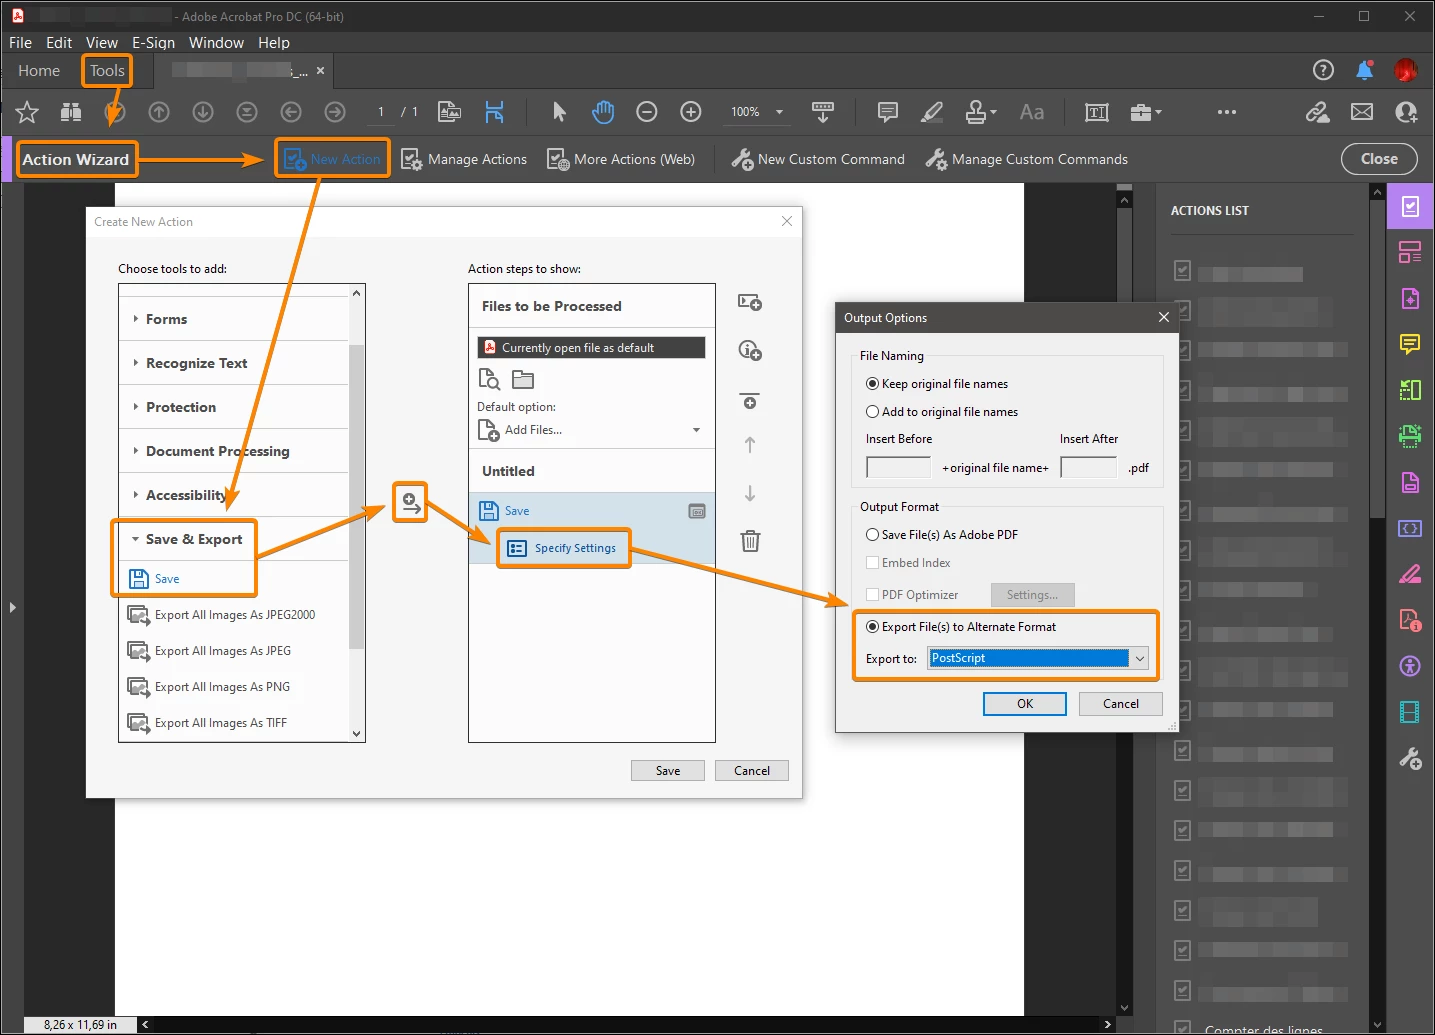Expand the Protection group
This screenshot has width=1435, height=1035.
(x=136, y=407)
